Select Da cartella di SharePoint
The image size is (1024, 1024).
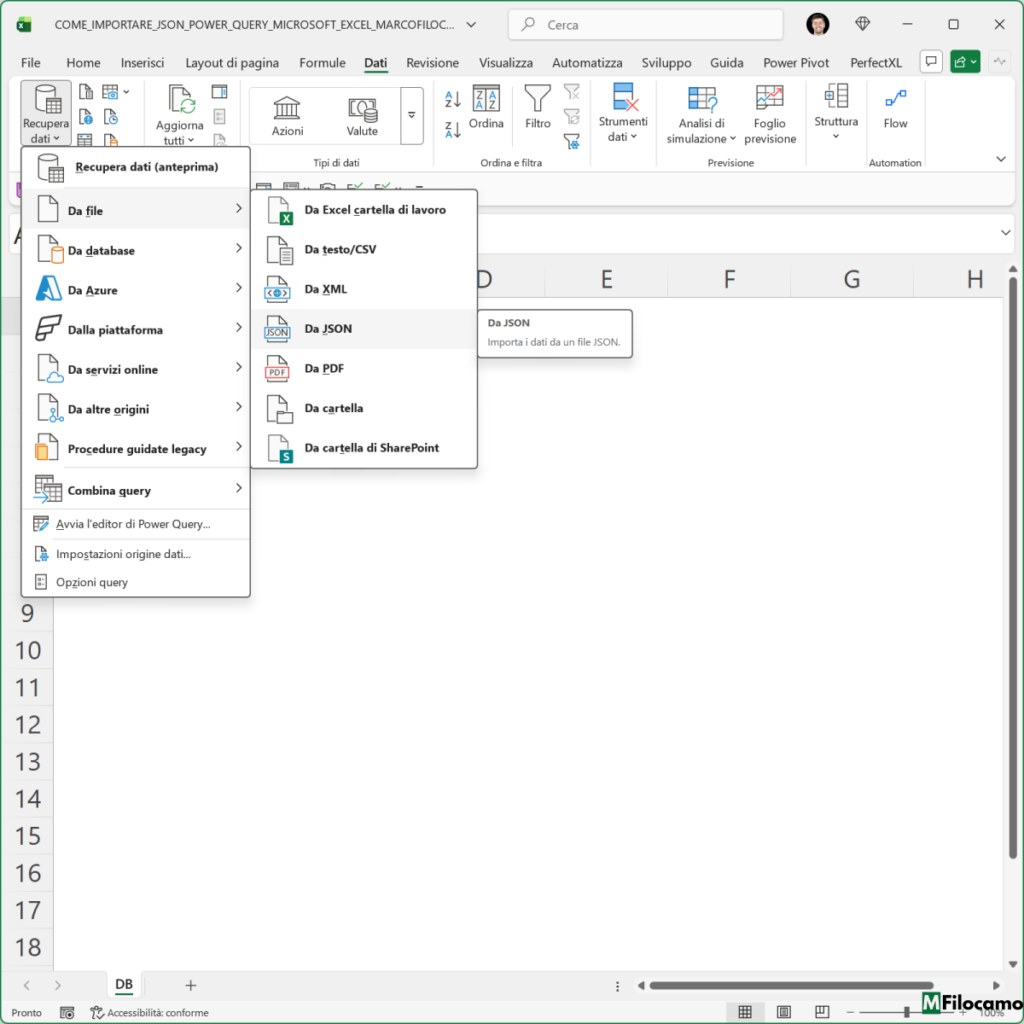(364, 449)
